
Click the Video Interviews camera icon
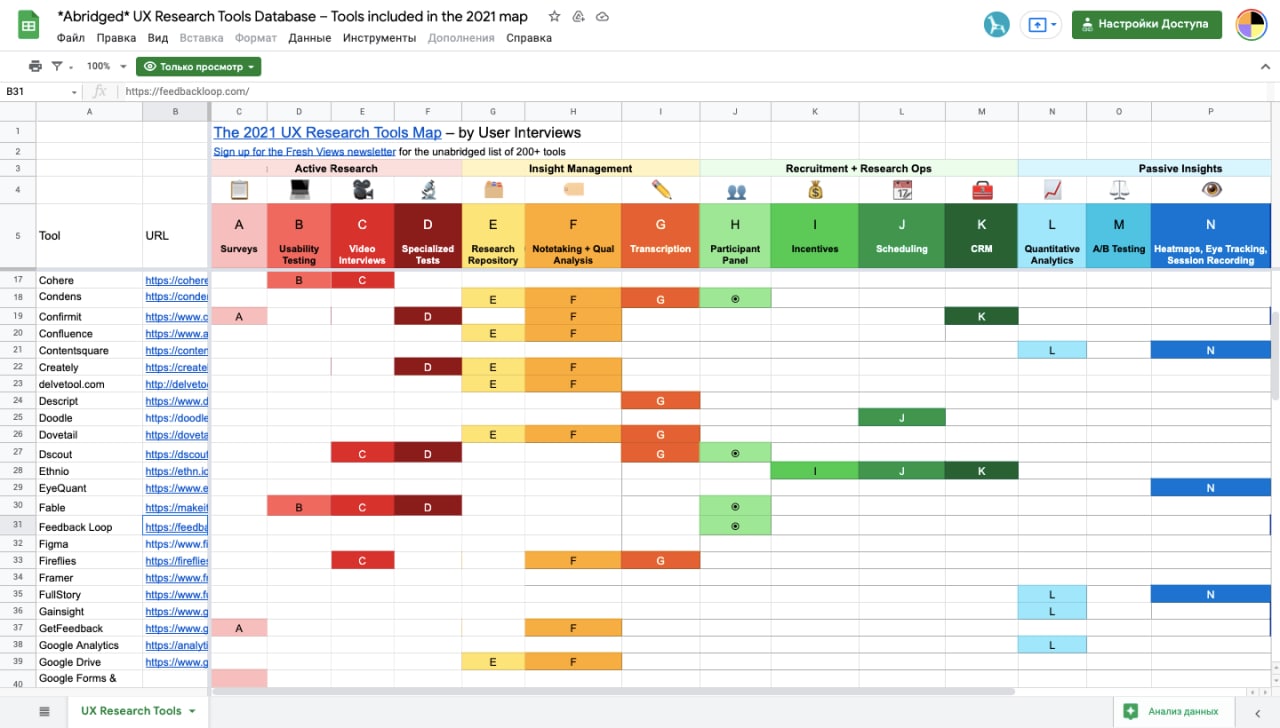coord(363,189)
